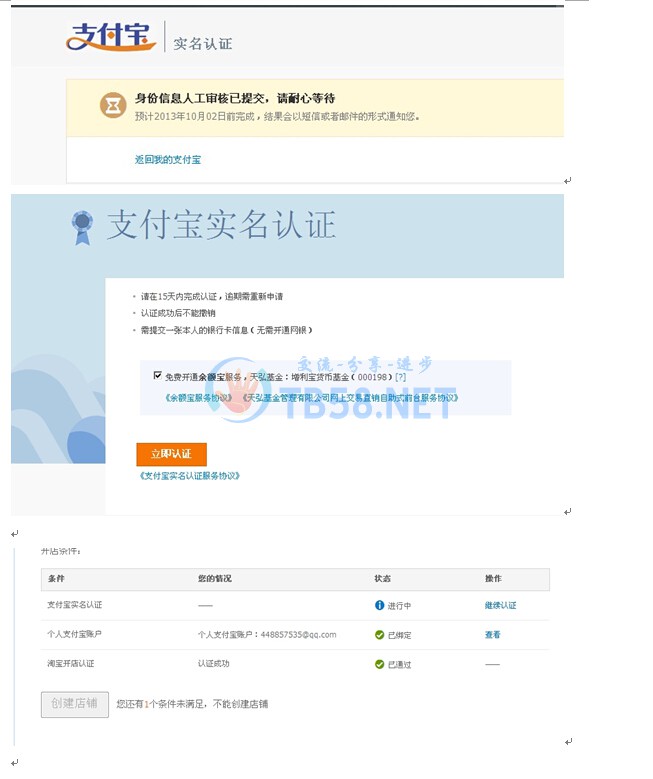This screenshot has width=653, height=779.
Task: Click the 已绑定 status text
Action: tap(399, 635)
